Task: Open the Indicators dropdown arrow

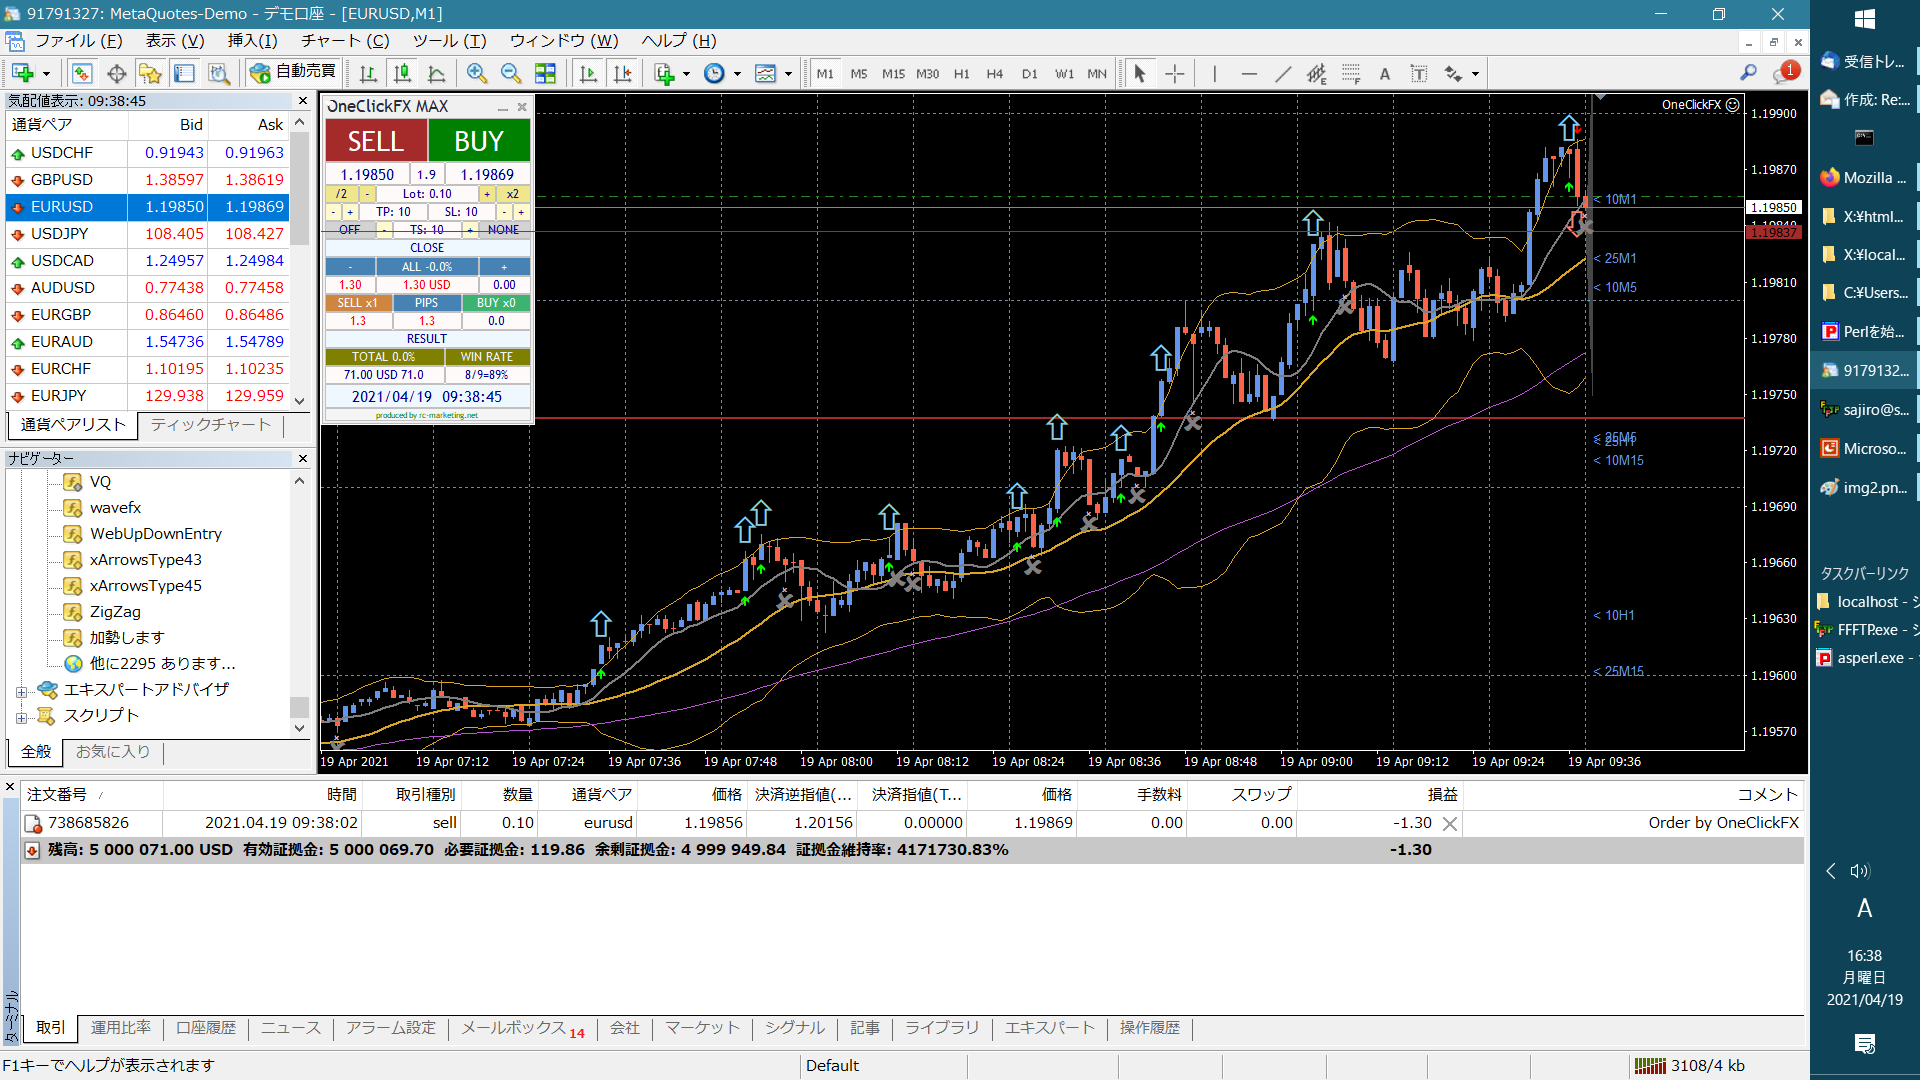Action: [686, 74]
